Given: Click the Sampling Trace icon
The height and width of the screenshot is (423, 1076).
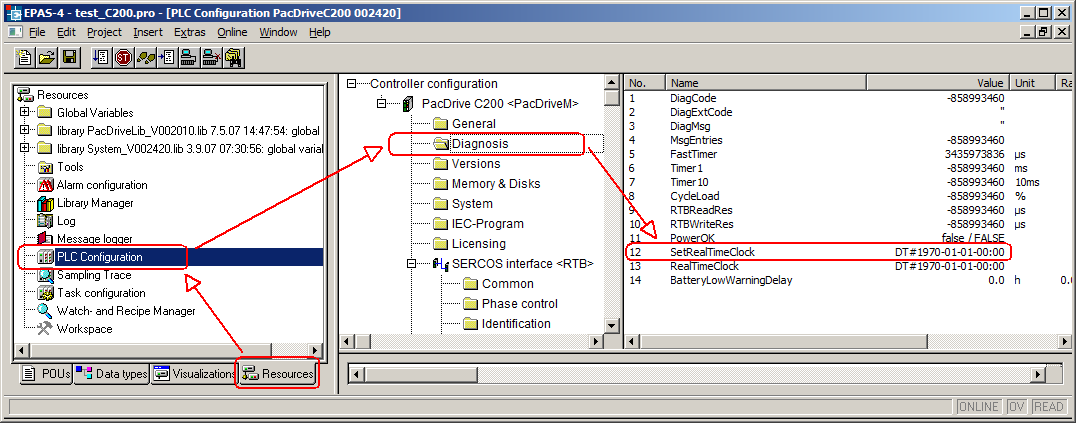Looking at the screenshot, I should coord(46,275).
